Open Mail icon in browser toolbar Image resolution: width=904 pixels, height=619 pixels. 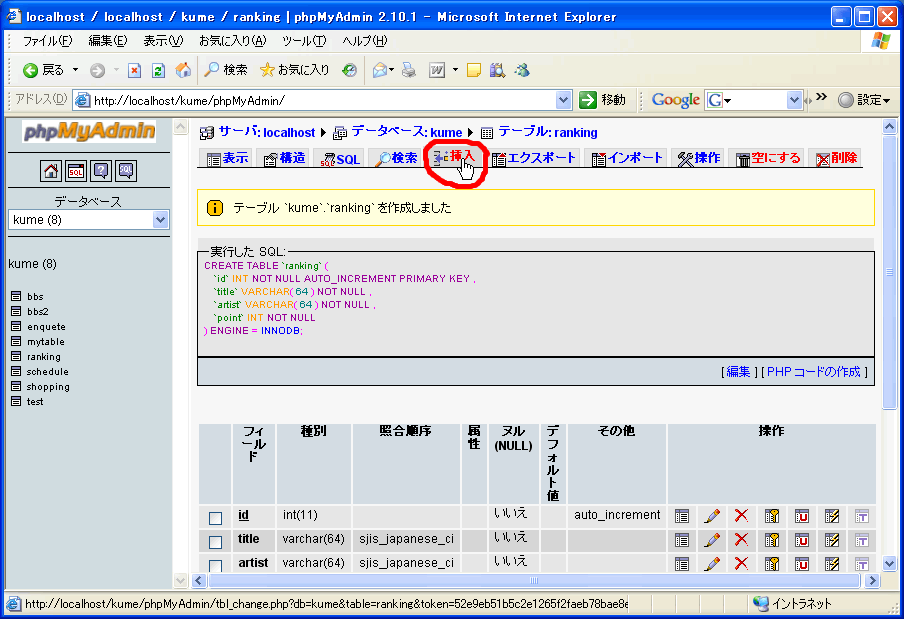pyautogui.click(x=379, y=70)
